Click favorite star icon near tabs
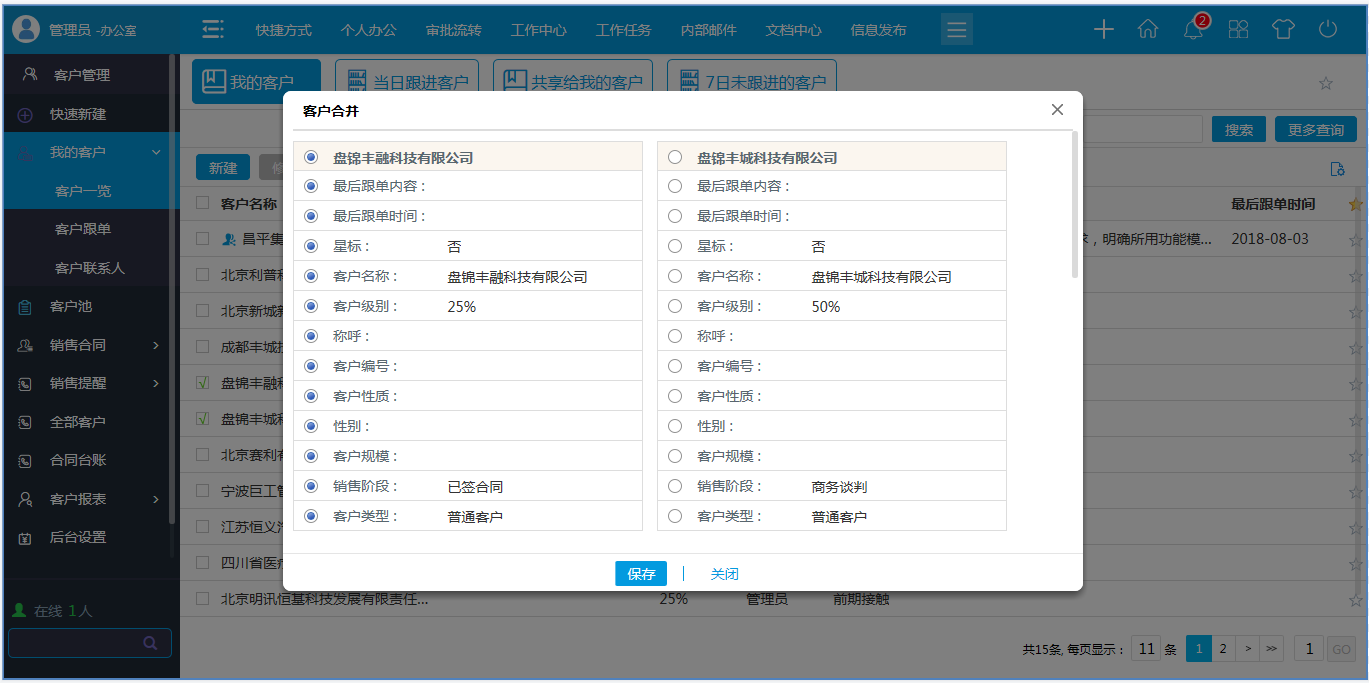The height and width of the screenshot is (683, 1369). coord(1326,83)
